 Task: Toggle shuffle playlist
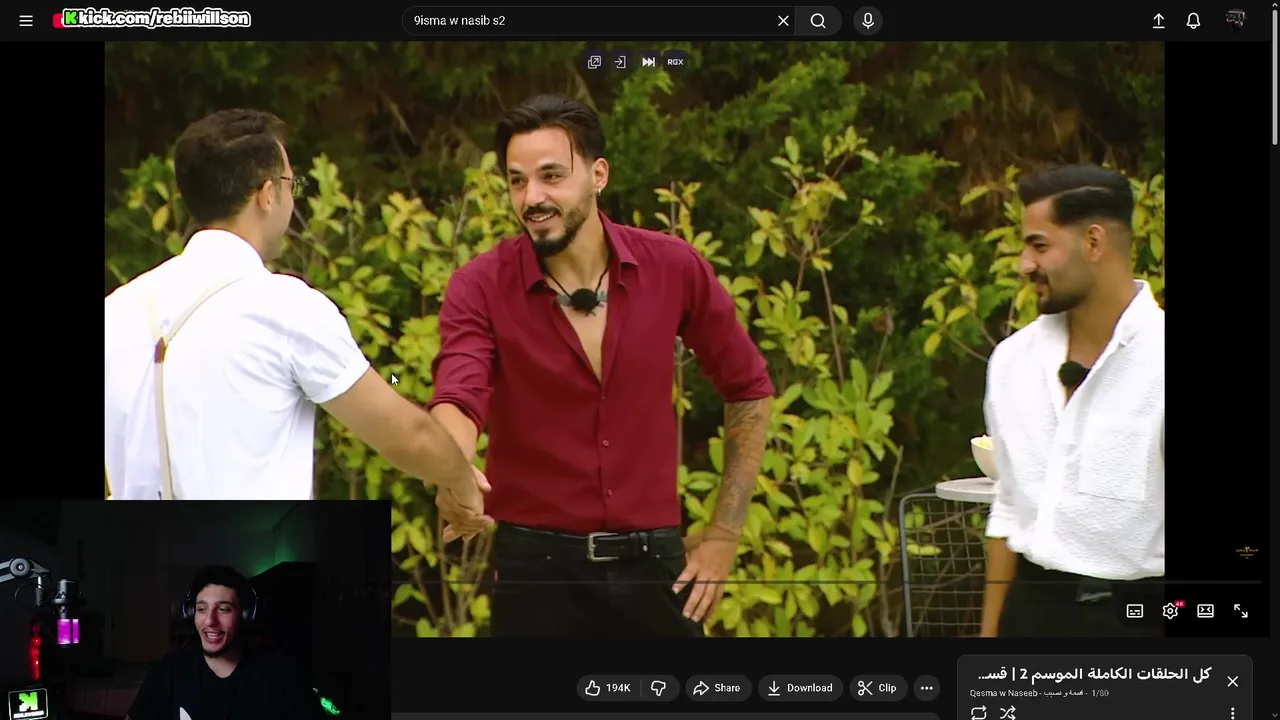(1007, 712)
